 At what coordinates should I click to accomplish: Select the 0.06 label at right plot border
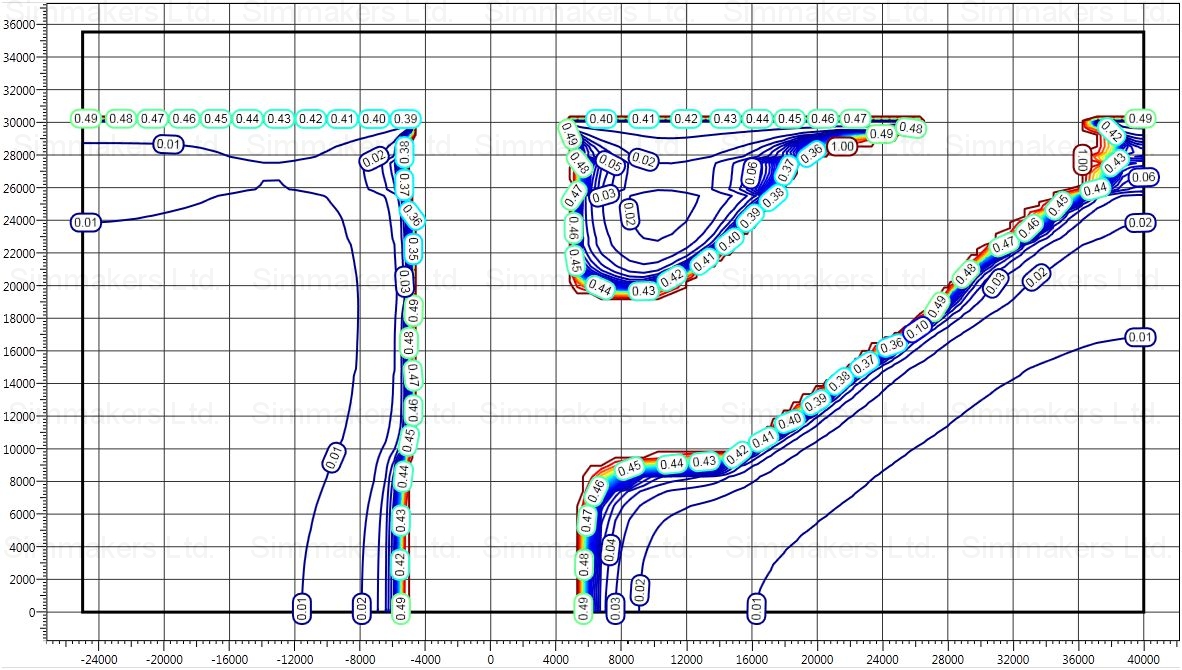pos(1142,177)
